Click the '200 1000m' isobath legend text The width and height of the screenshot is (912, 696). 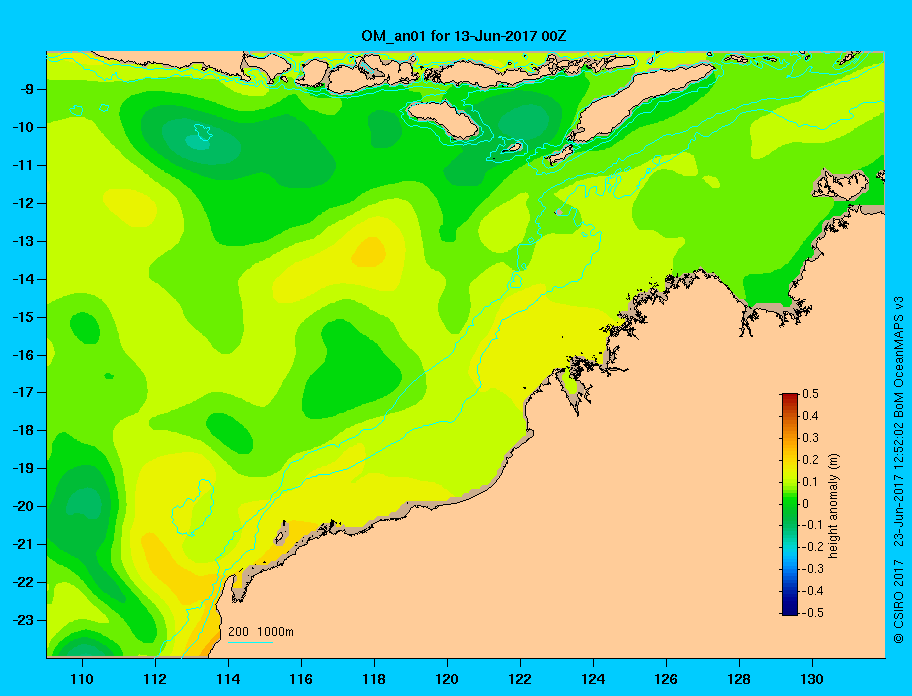261,631
